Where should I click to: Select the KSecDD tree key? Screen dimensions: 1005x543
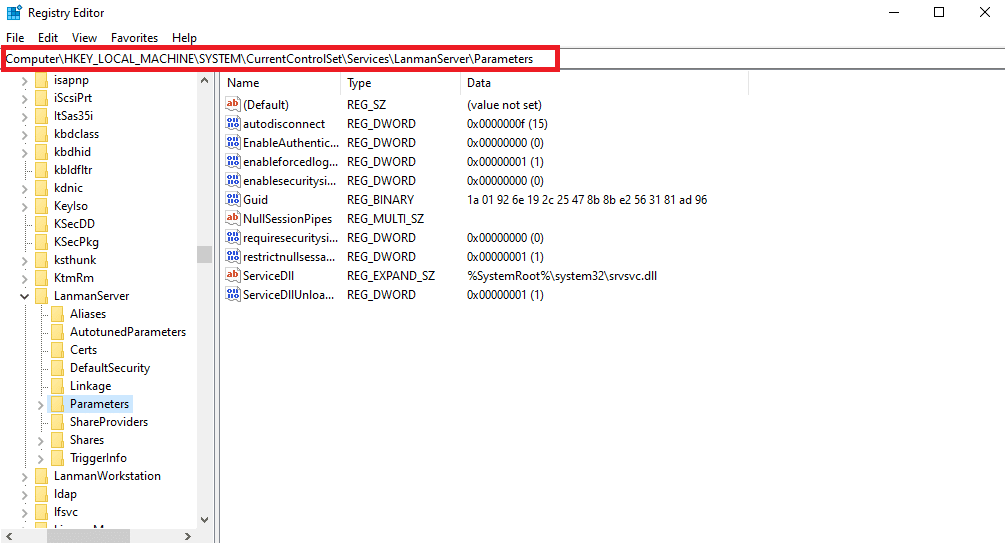click(x=74, y=224)
